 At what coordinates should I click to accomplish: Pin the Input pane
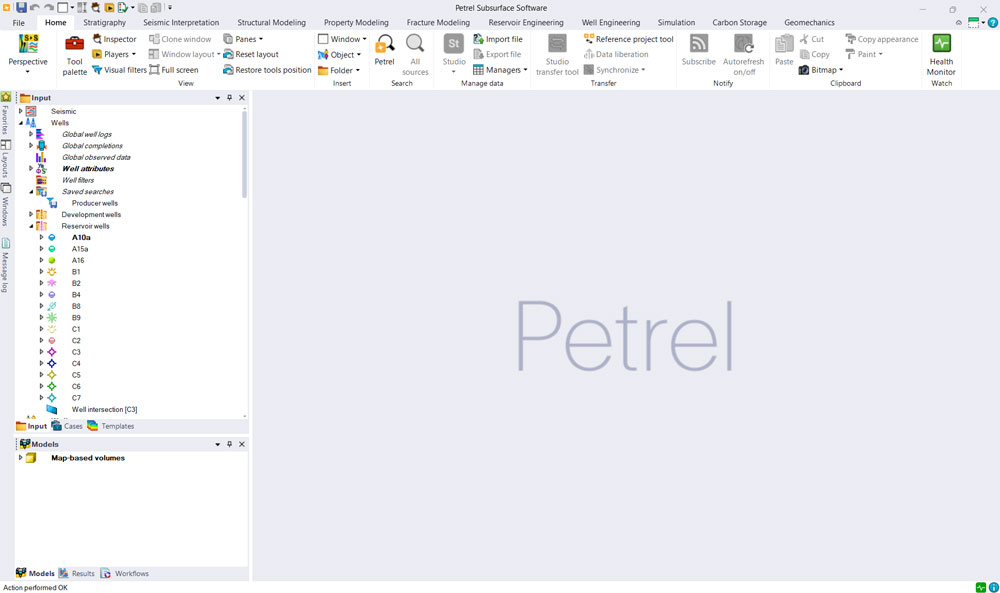pyautogui.click(x=230, y=98)
